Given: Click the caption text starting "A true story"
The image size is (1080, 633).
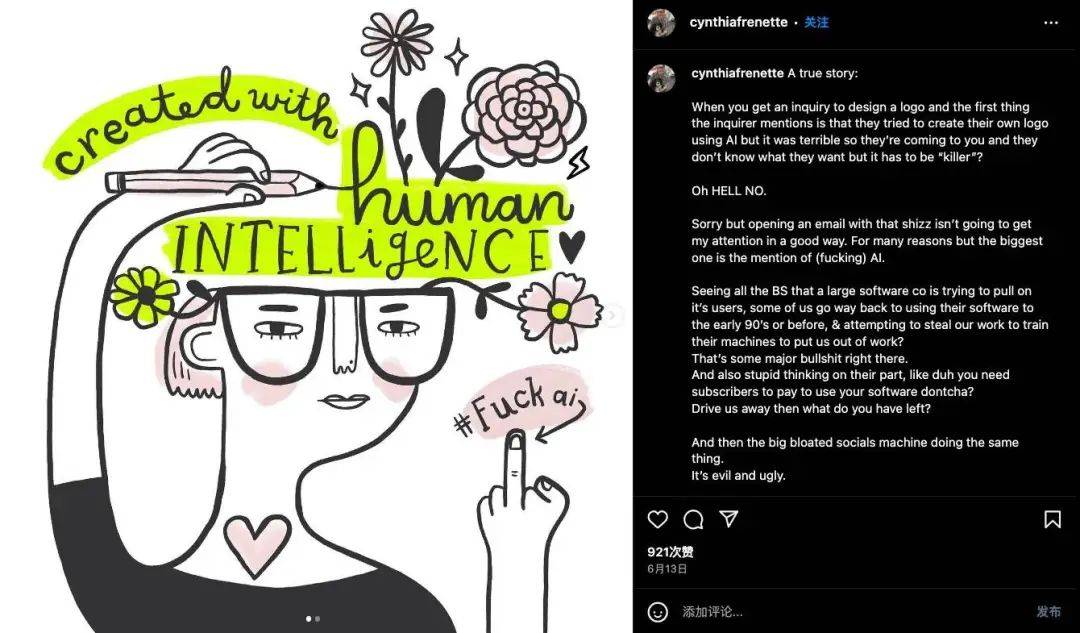Looking at the screenshot, I should (x=822, y=73).
